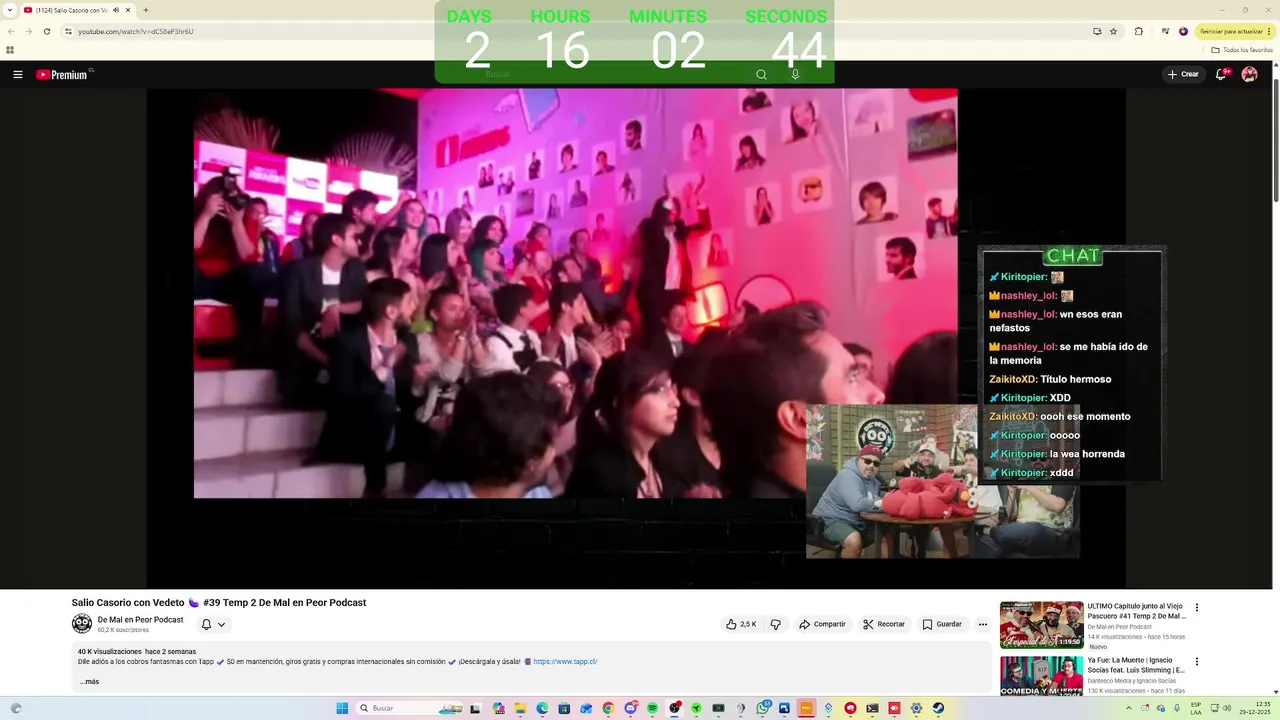Dislike the video with thumbs-down button

[775, 624]
